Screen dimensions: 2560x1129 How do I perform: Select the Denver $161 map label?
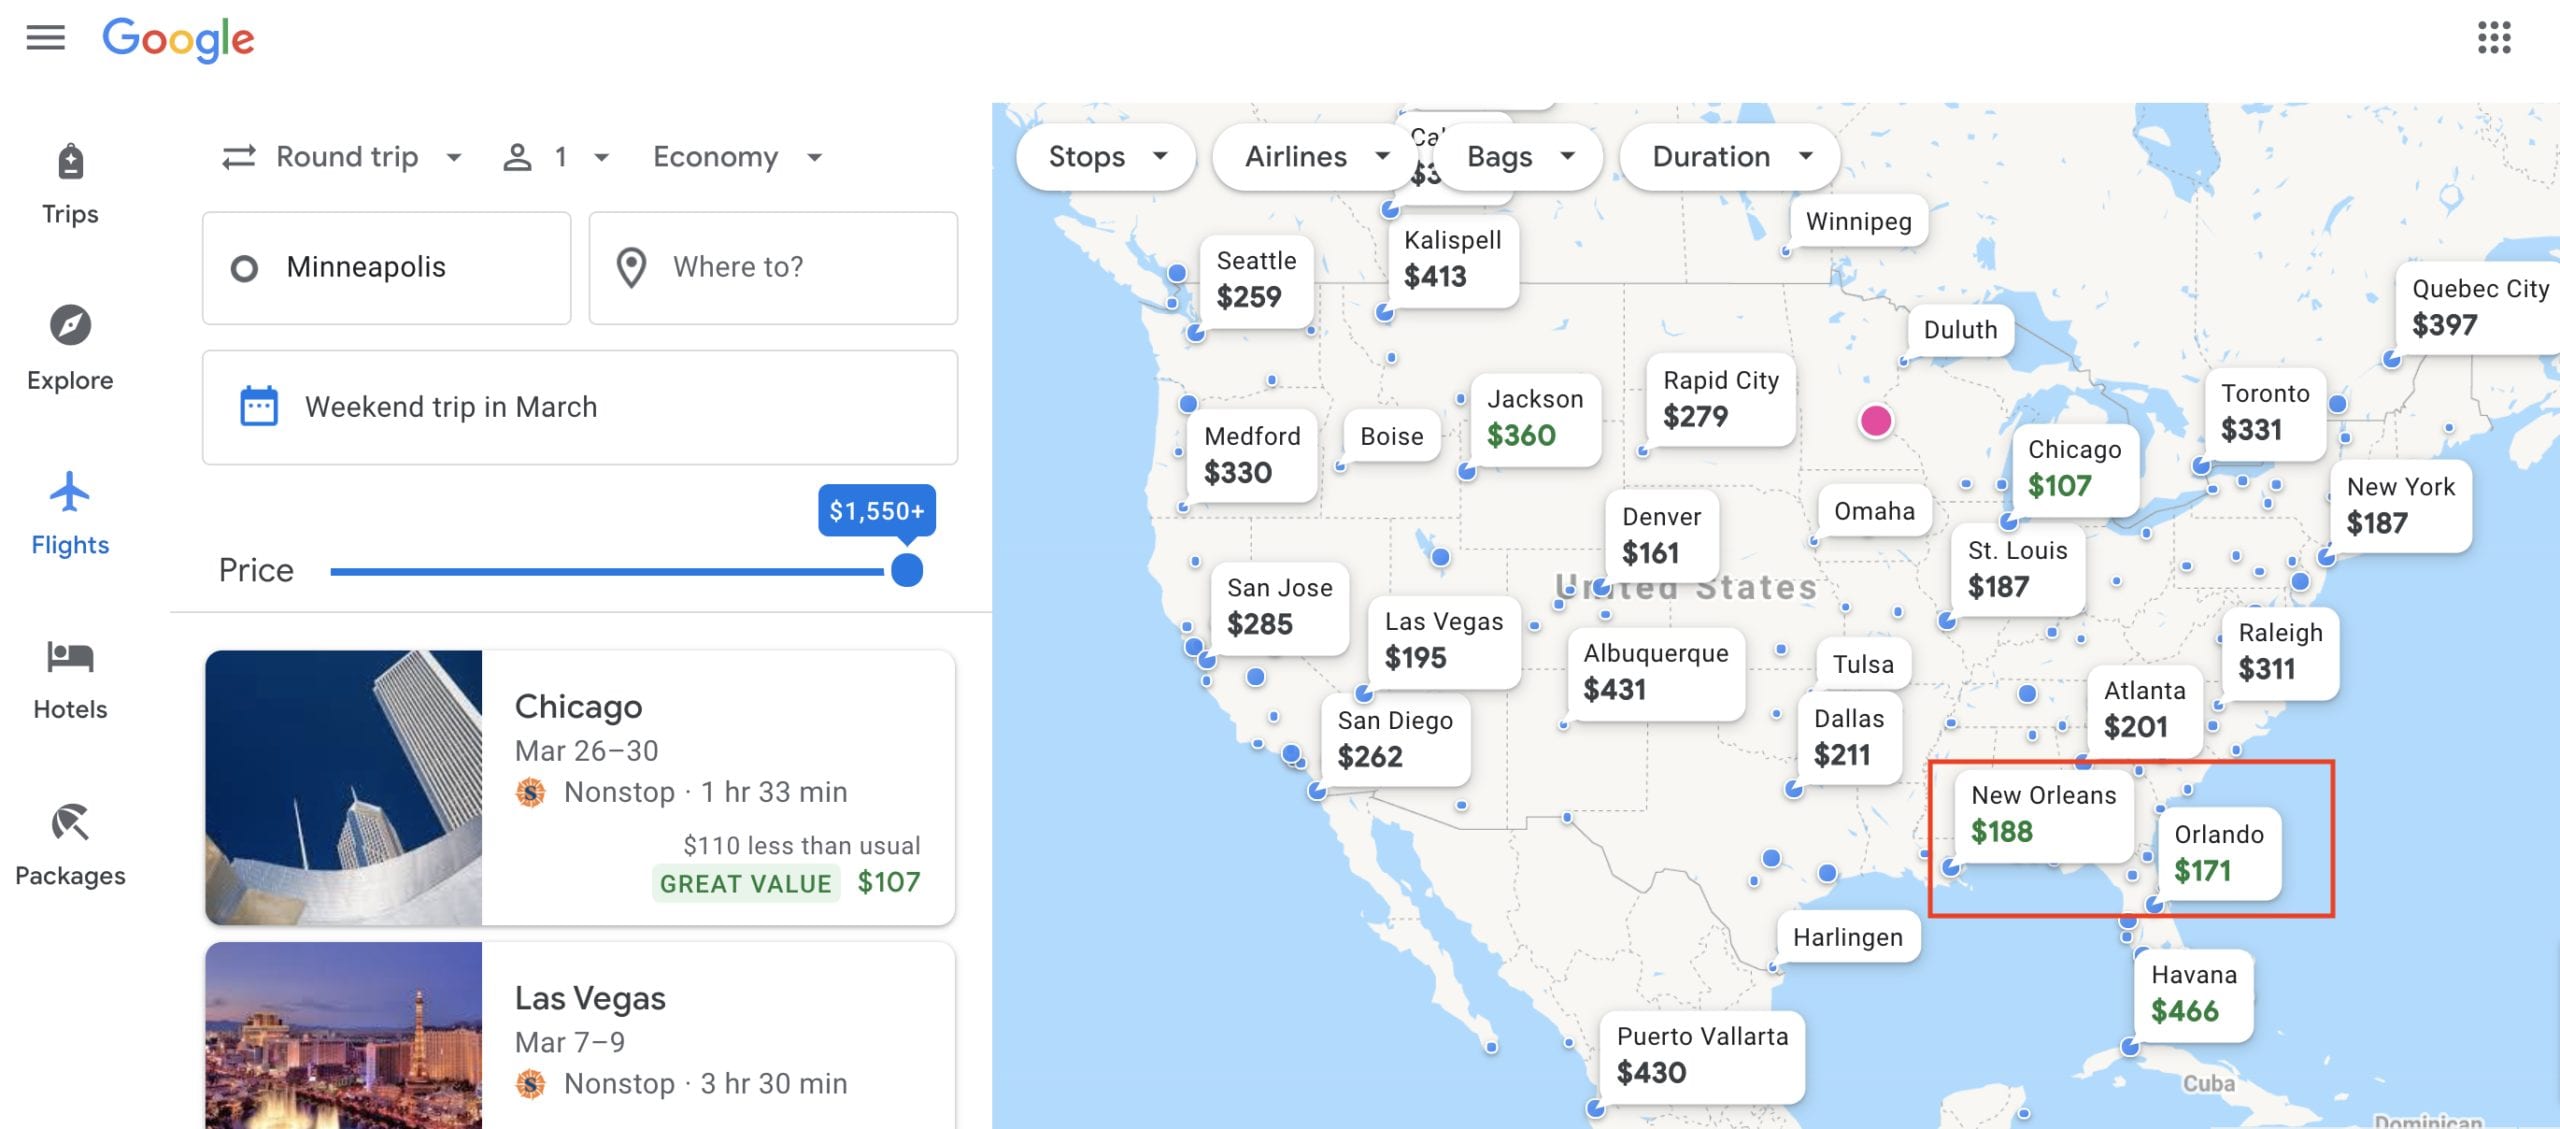point(1661,535)
